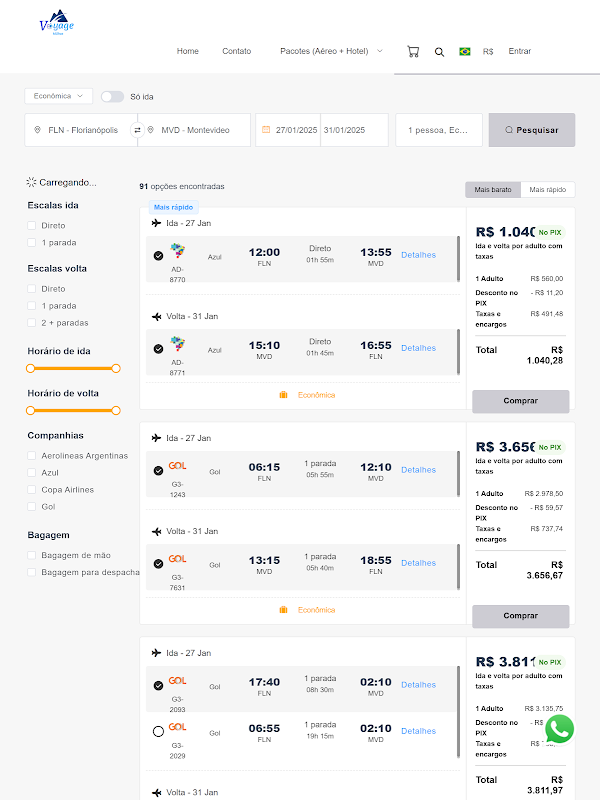Sort by Mais barato tab
Image resolution: width=600 pixels, height=800 pixels.
(493, 189)
